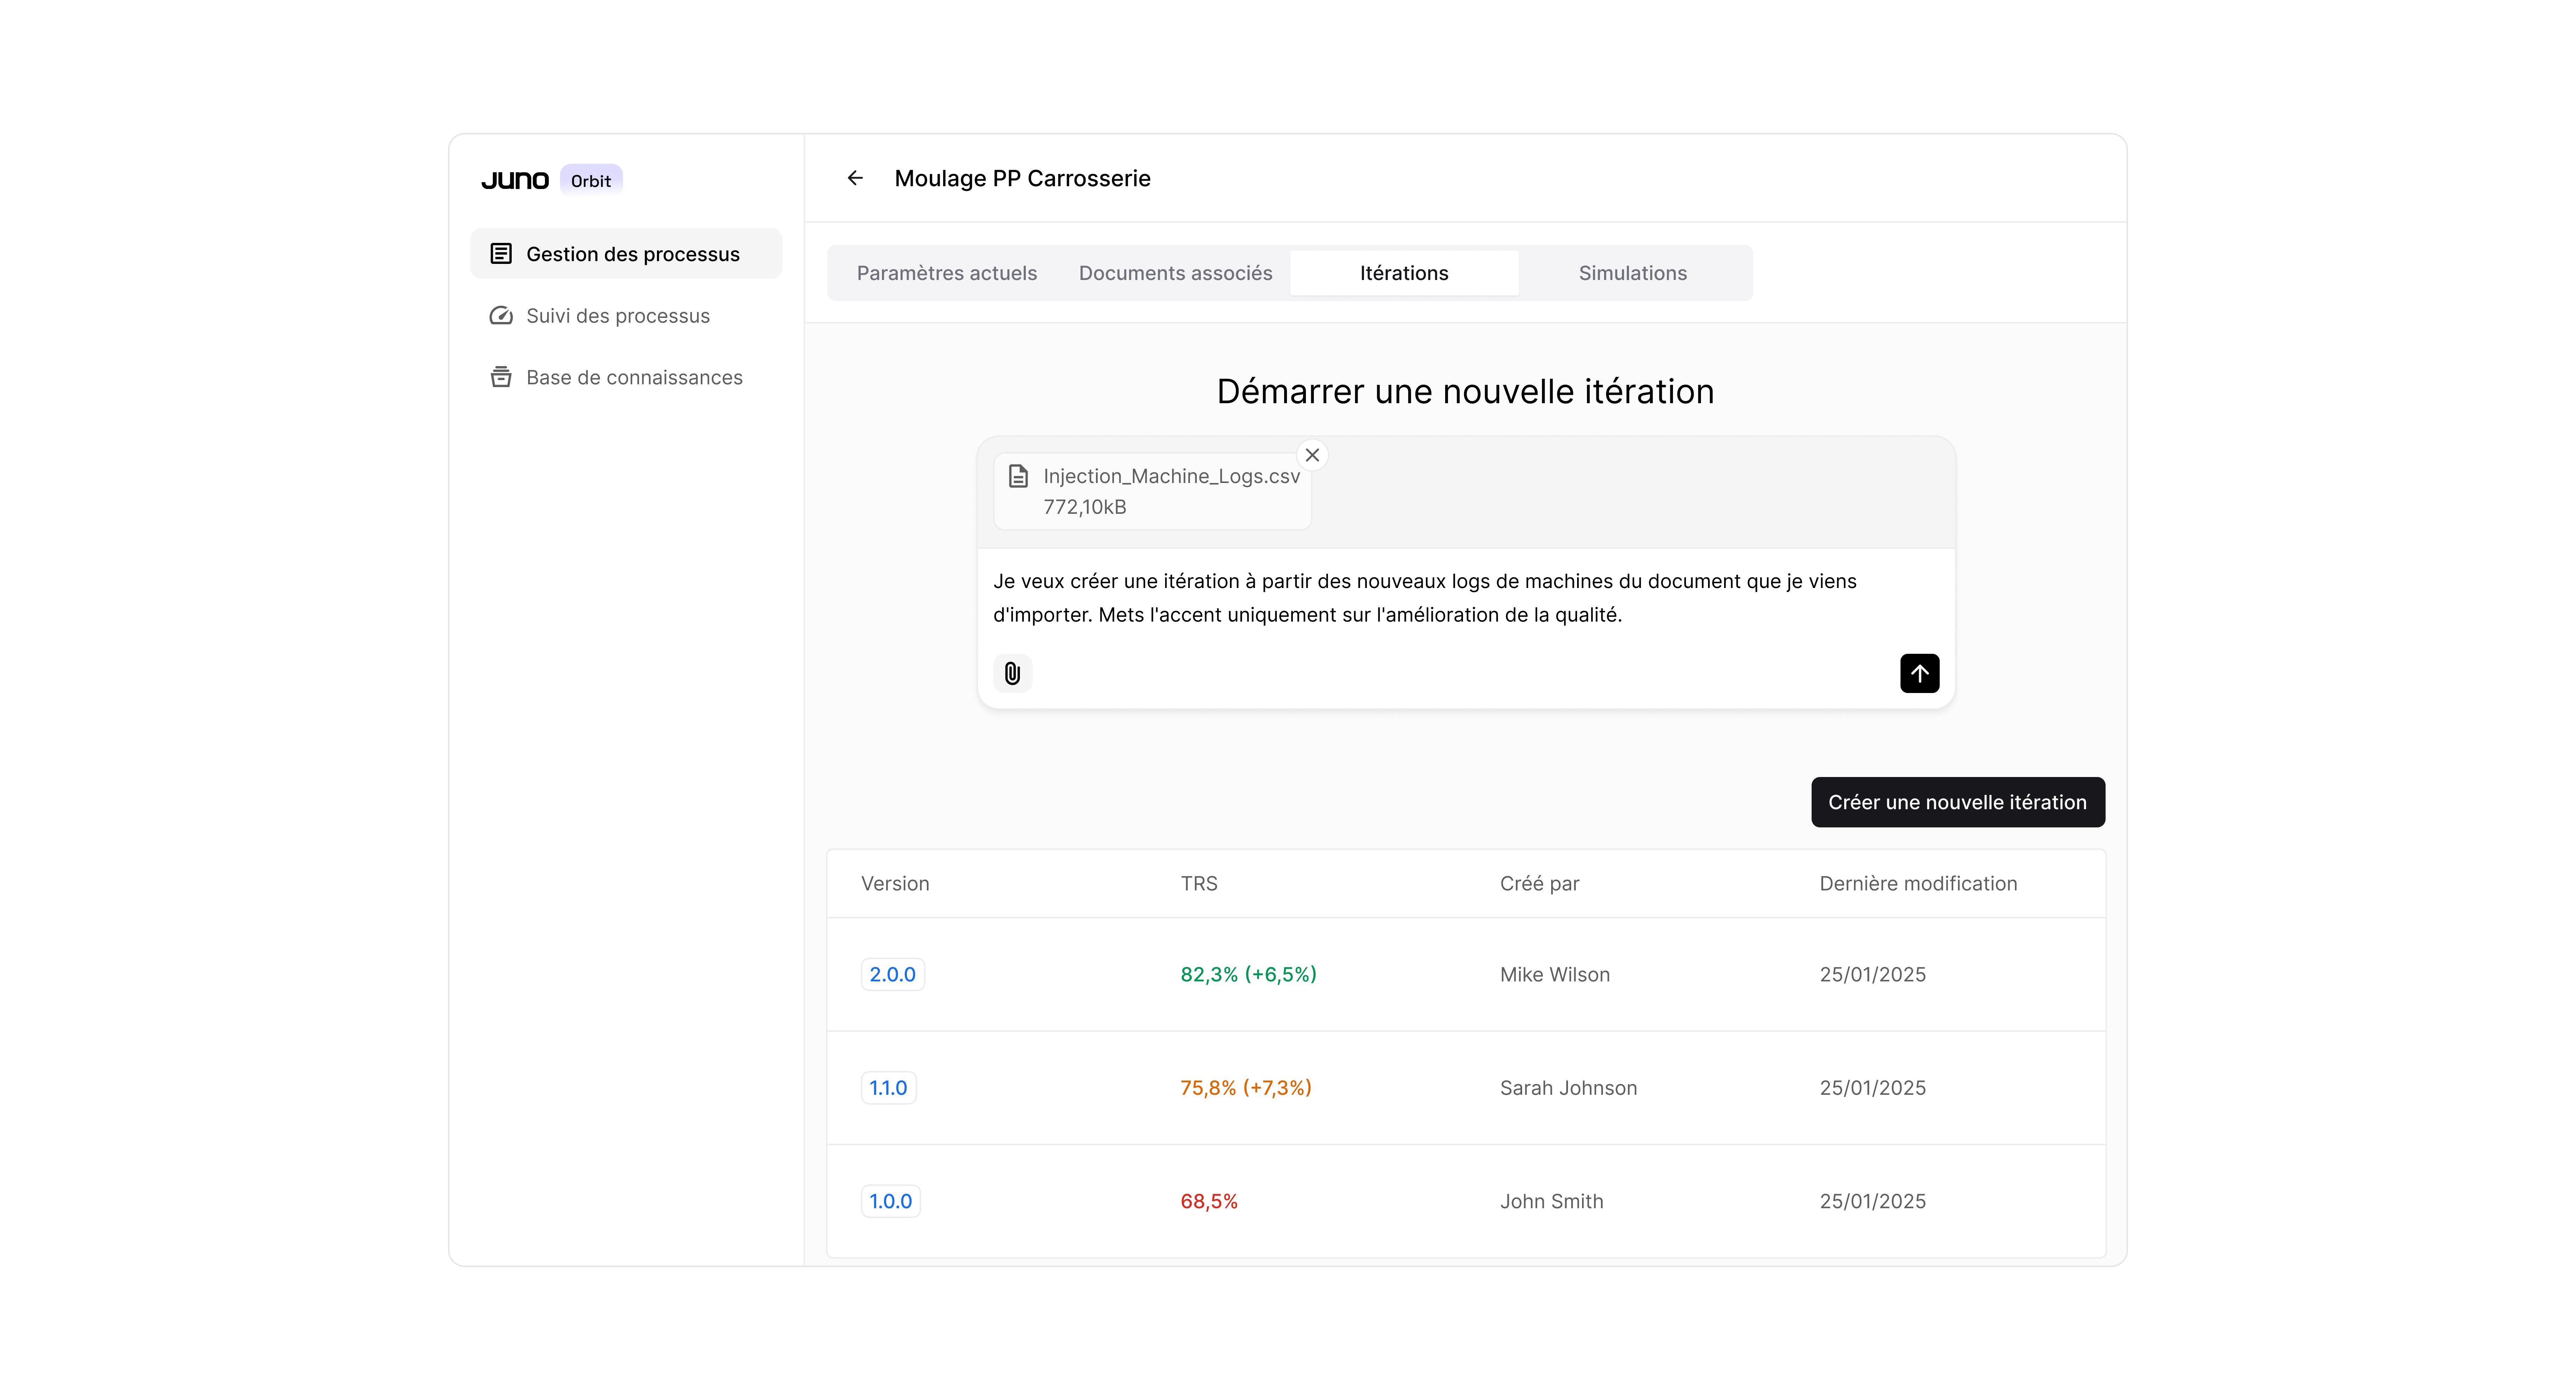The image size is (2576, 1400).
Task: Select the Itérations tab
Action: [1403, 273]
